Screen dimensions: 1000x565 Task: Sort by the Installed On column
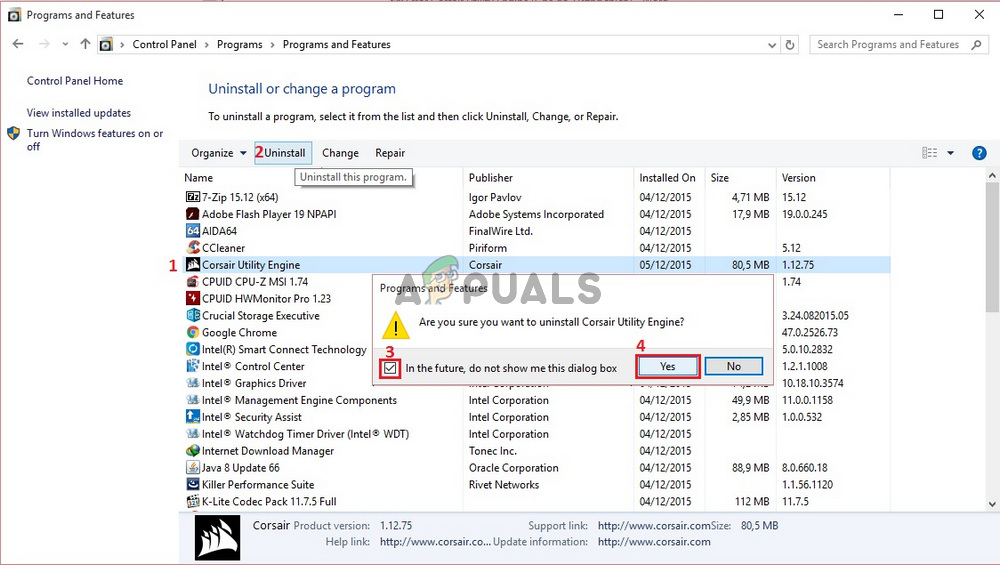[667, 178]
